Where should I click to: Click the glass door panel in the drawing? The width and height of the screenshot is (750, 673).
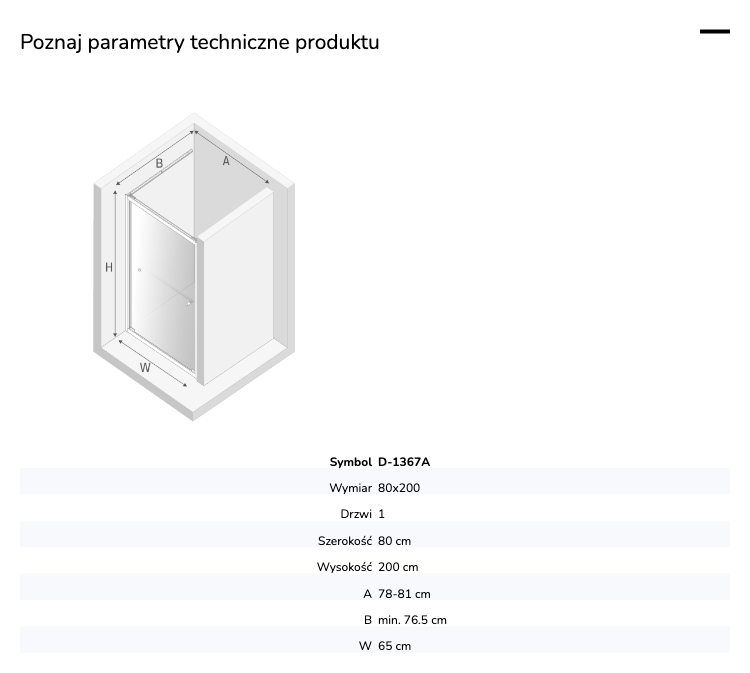click(162, 285)
